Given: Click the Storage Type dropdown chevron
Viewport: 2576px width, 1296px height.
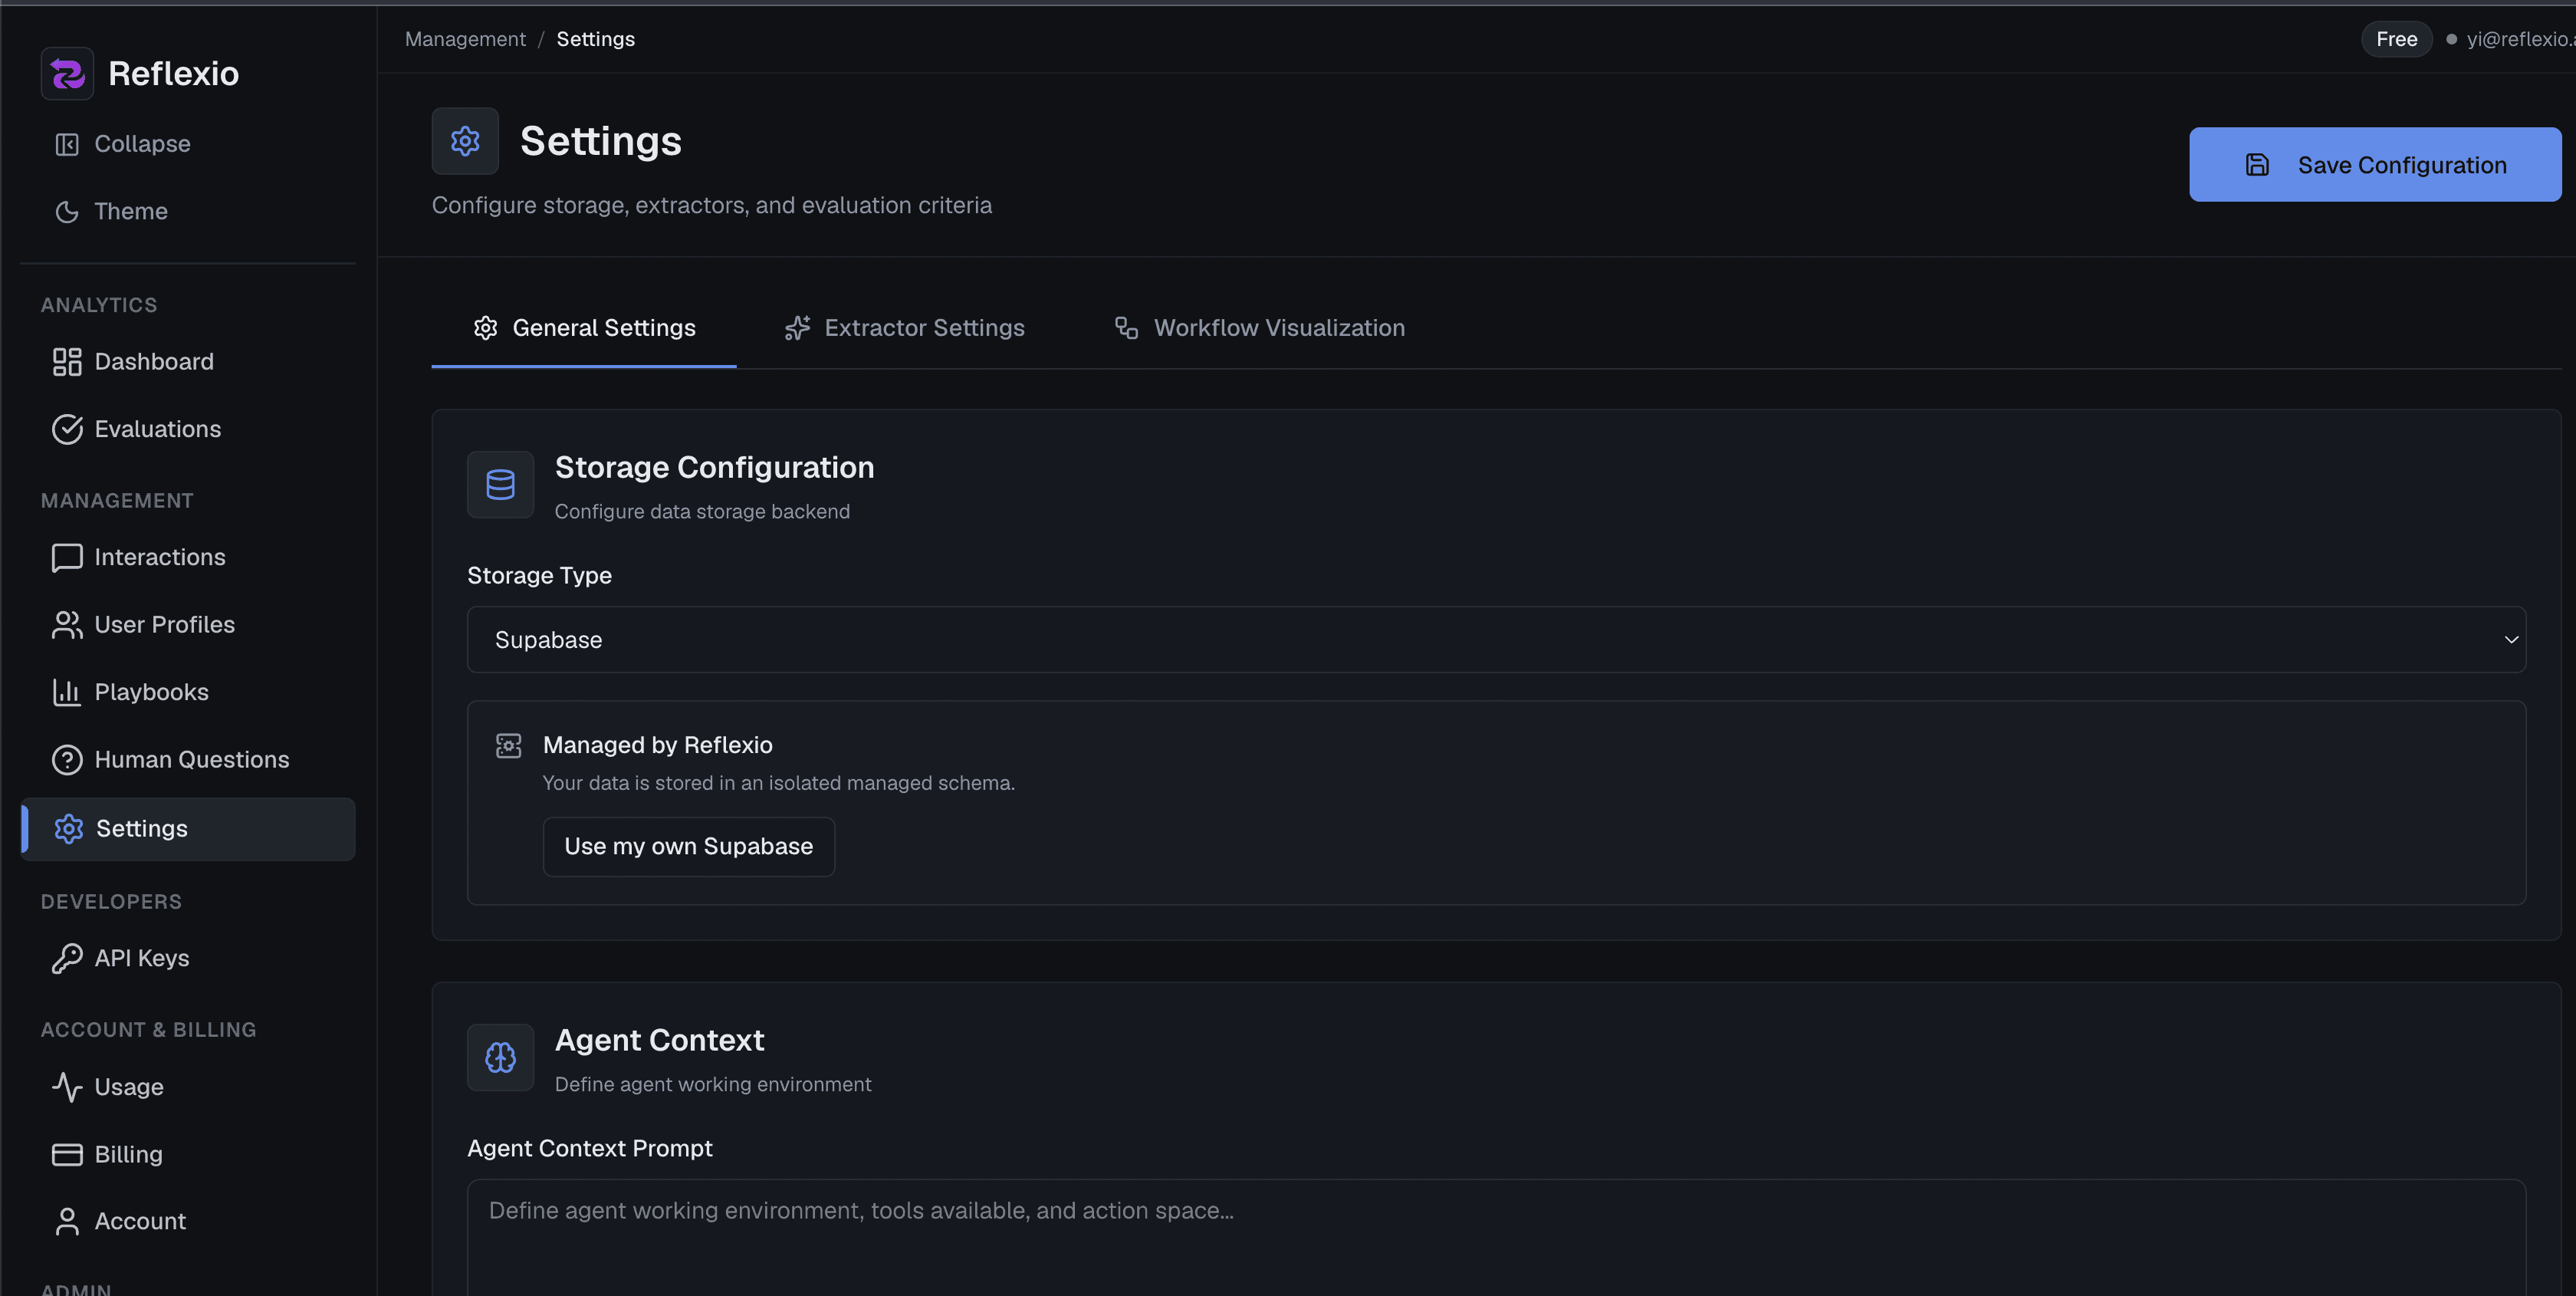Looking at the screenshot, I should click(x=2510, y=640).
